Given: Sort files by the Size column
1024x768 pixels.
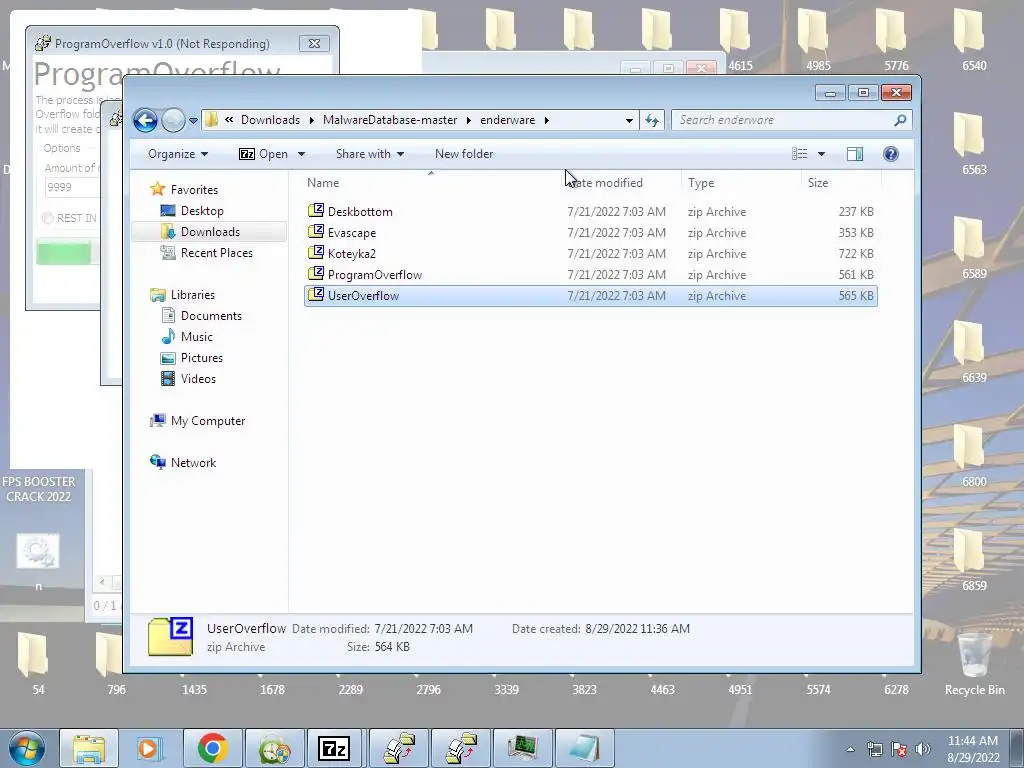Looking at the screenshot, I should 818,183.
